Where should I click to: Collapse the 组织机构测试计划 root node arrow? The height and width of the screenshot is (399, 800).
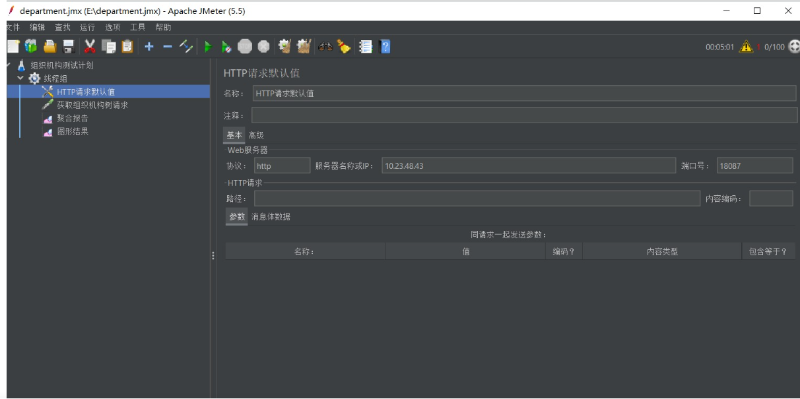[9, 65]
